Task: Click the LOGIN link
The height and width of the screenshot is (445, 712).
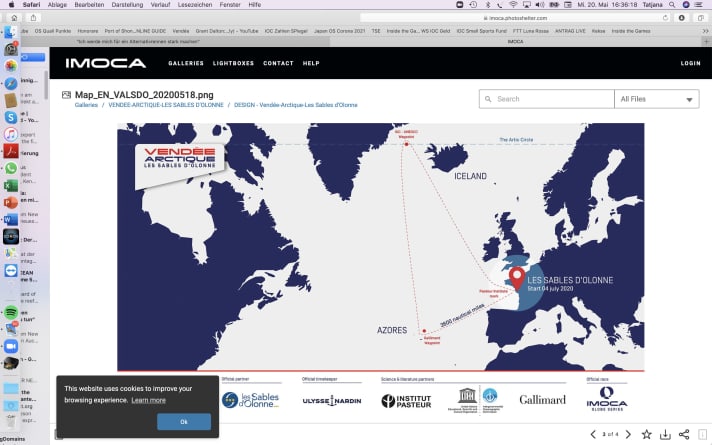Action: pyautogui.click(x=690, y=63)
